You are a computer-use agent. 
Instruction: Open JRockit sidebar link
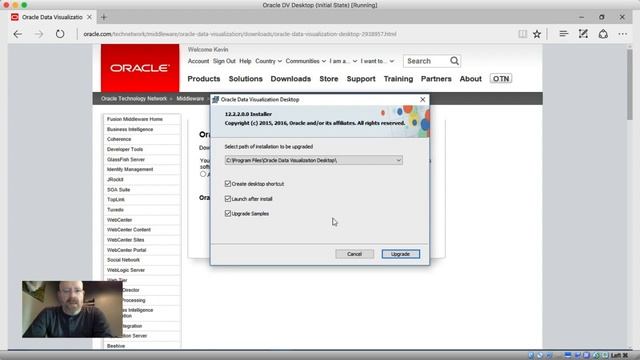pyautogui.click(x=115, y=180)
